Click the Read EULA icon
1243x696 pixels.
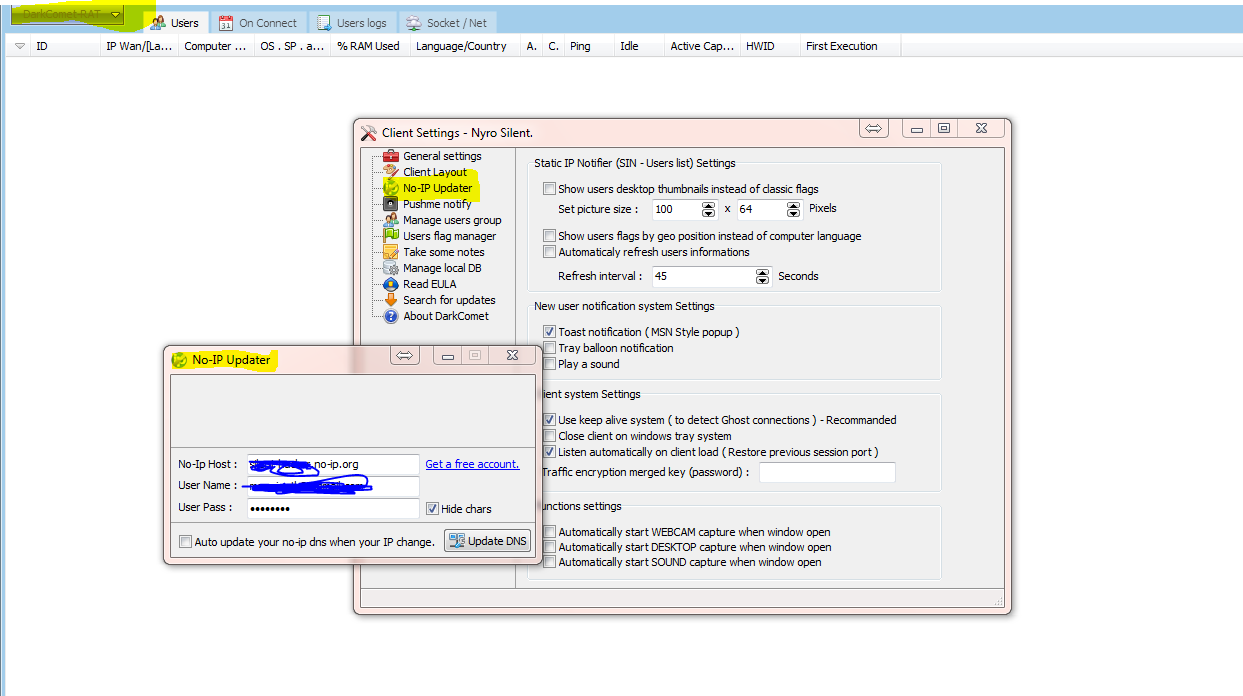coord(392,284)
